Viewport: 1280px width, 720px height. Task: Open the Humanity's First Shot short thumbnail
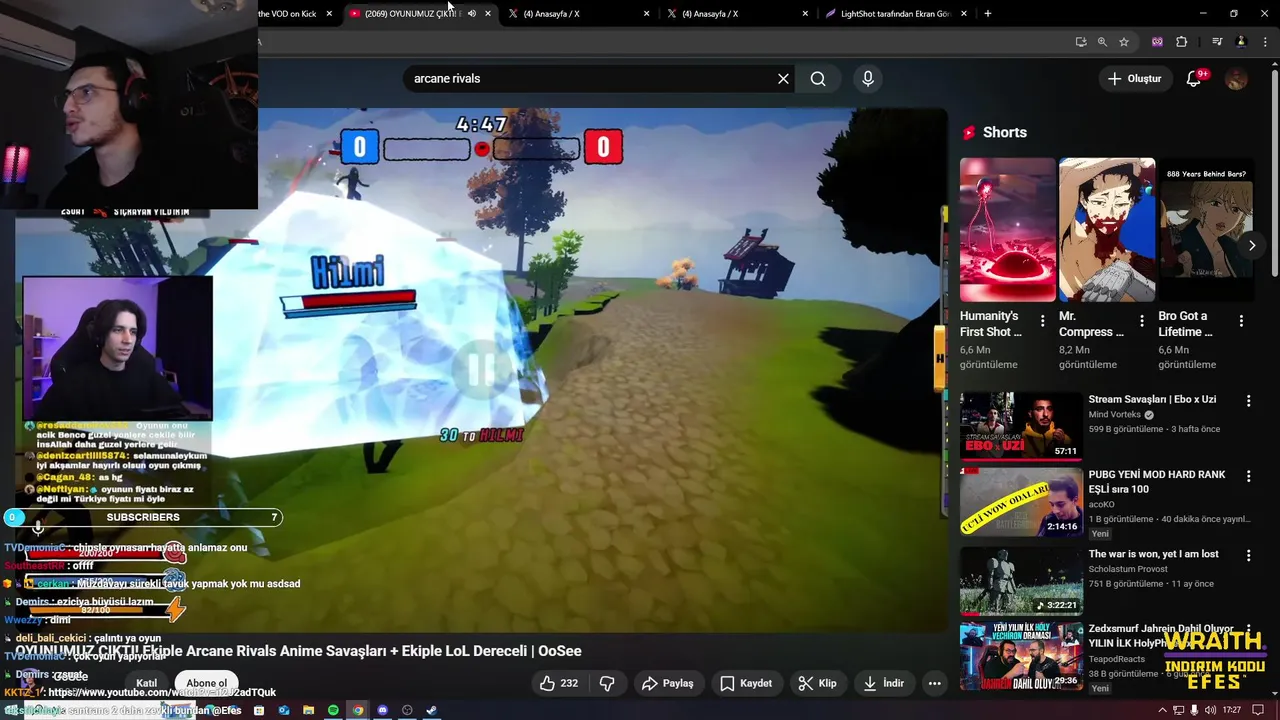click(x=1007, y=230)
